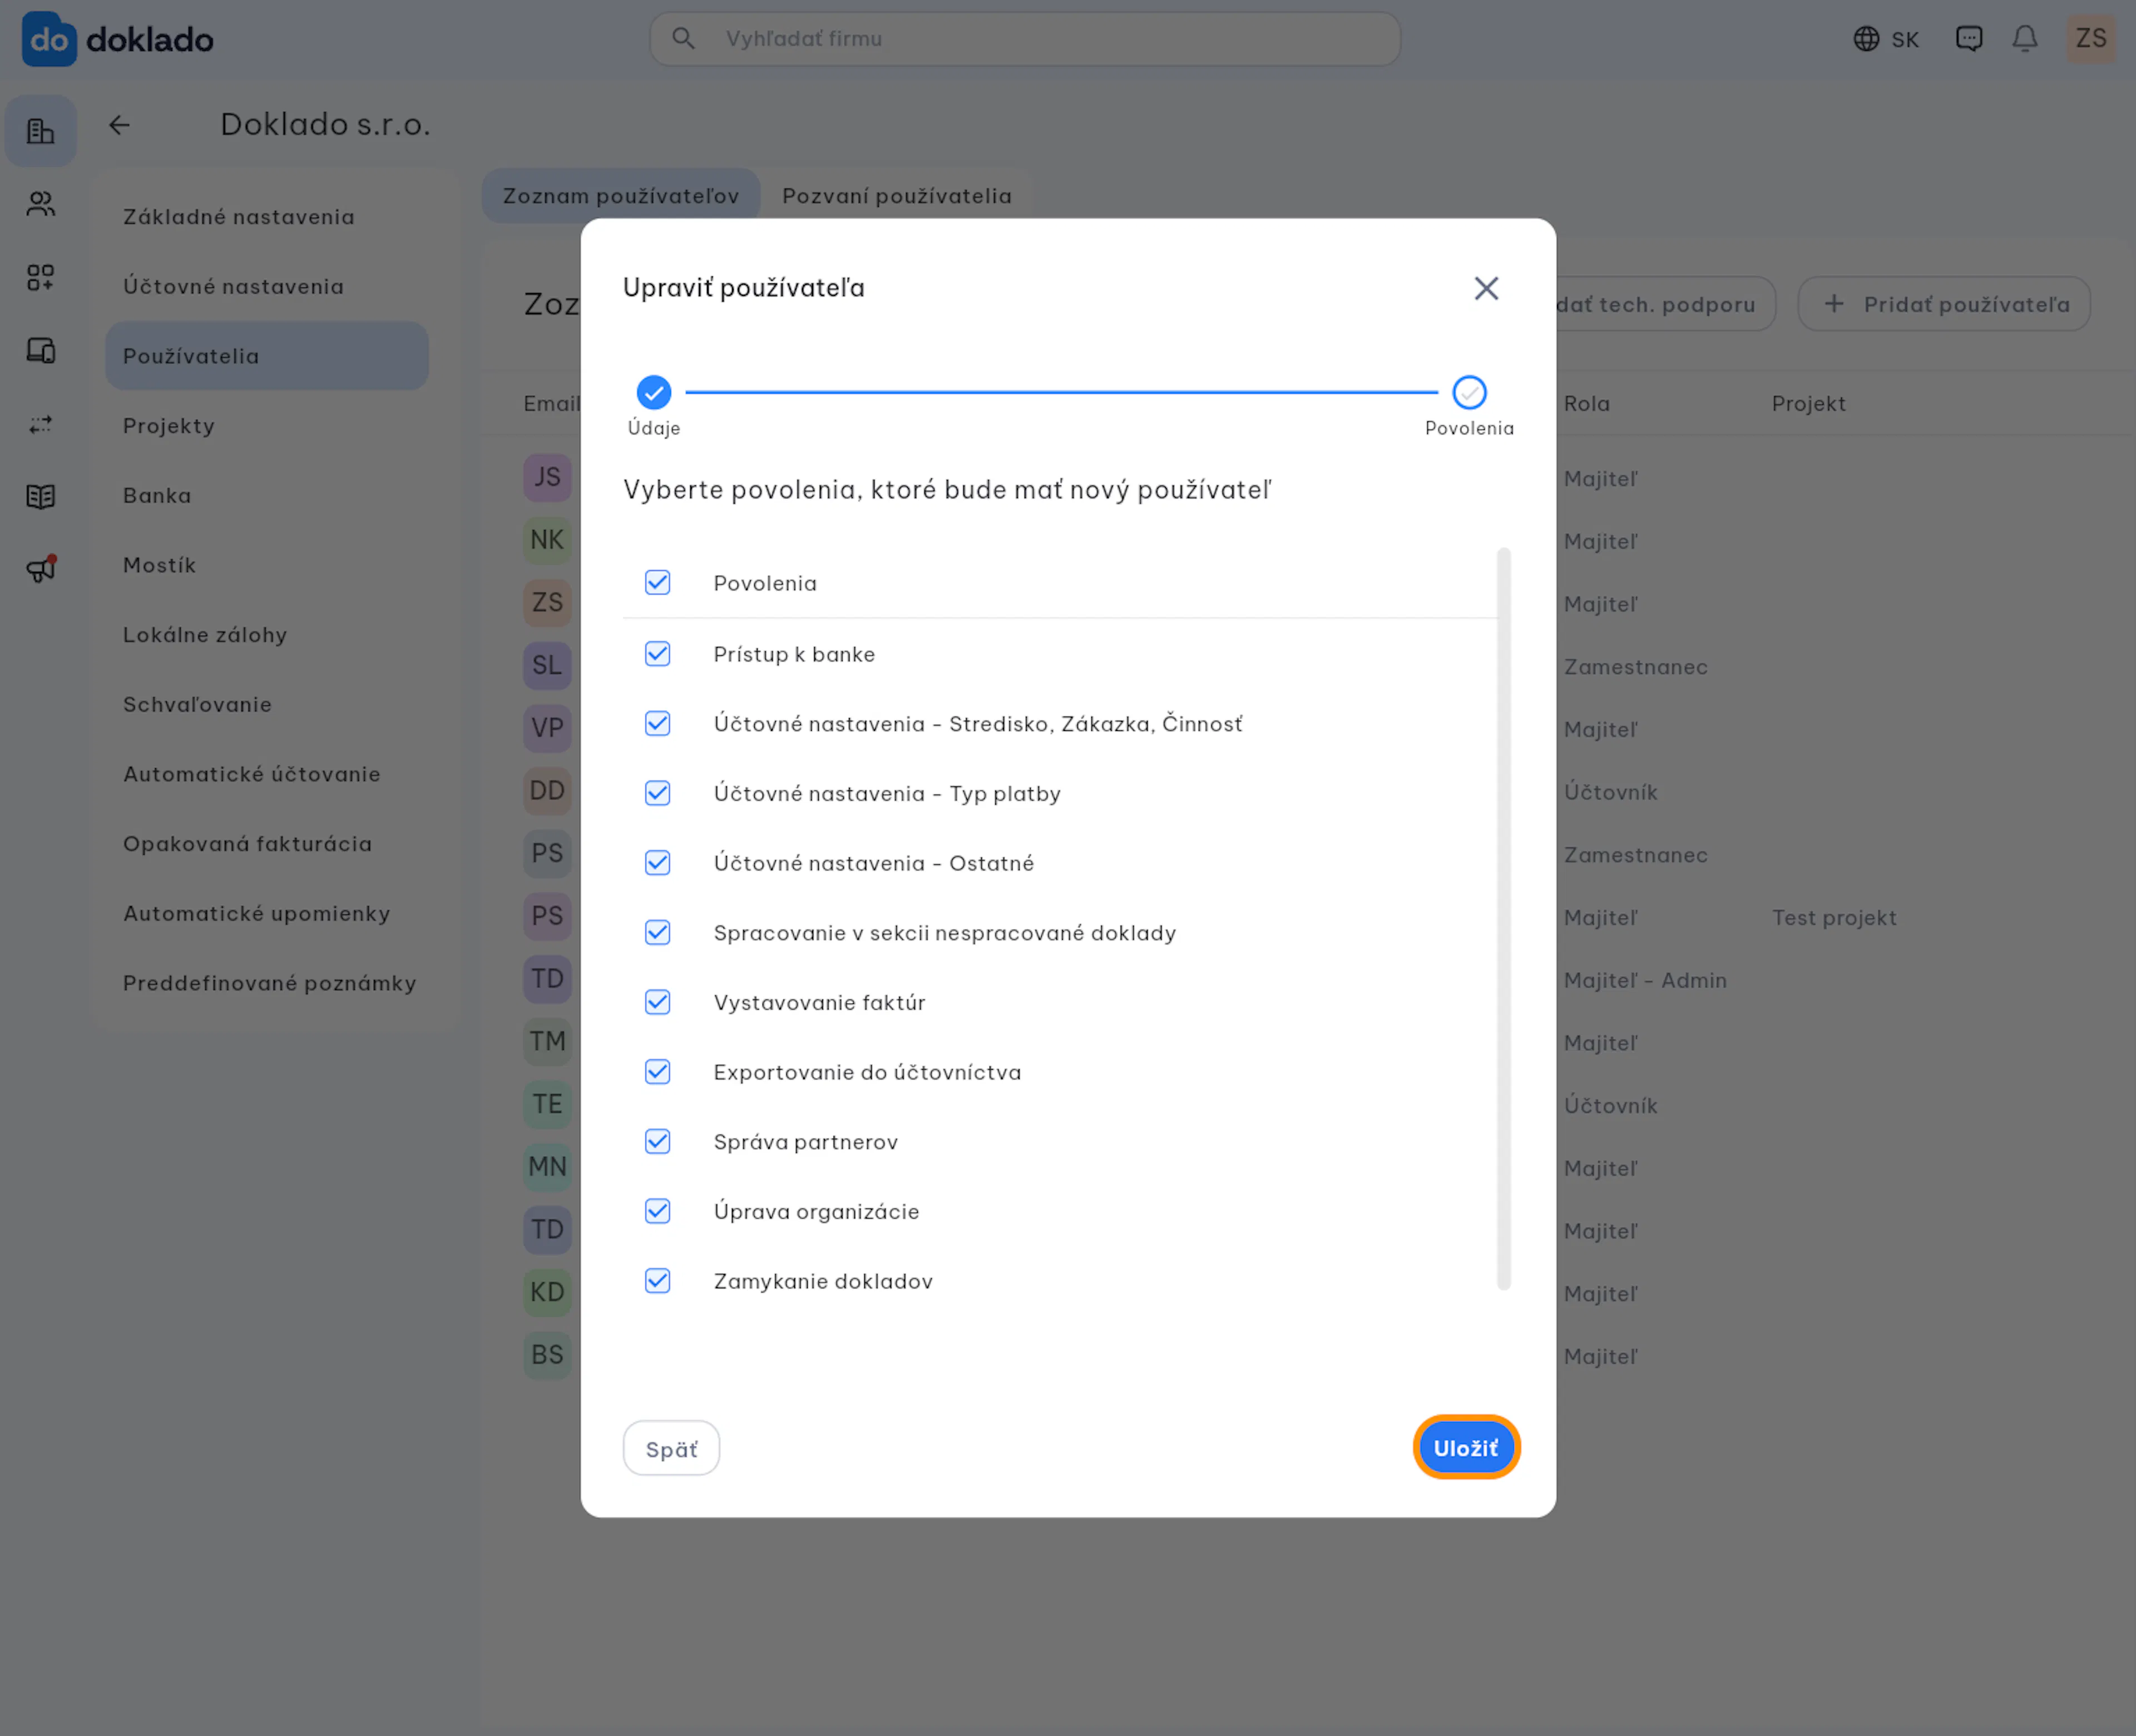
Task: Toggle Správa partnerov checkbox
Action: click(657, 1141)
